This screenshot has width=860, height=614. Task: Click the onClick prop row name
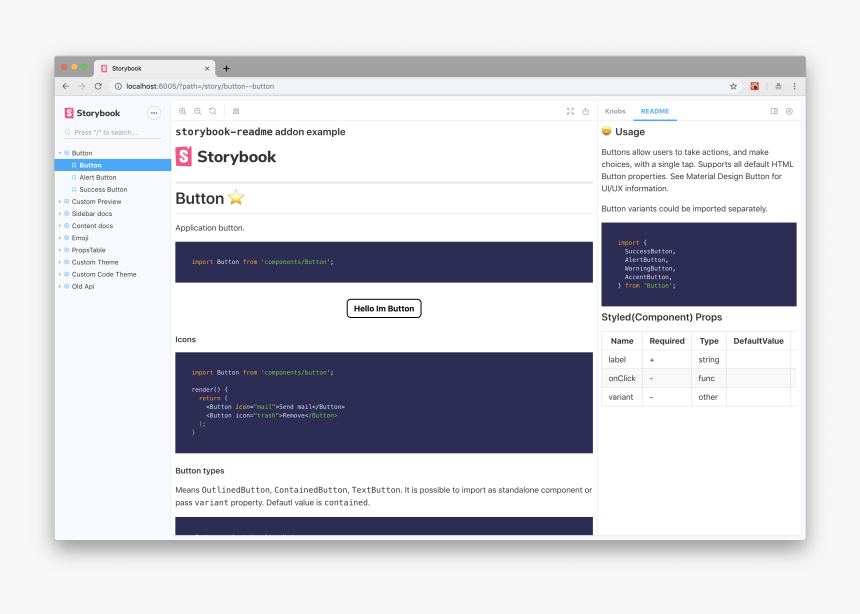(x=622, y=378)
